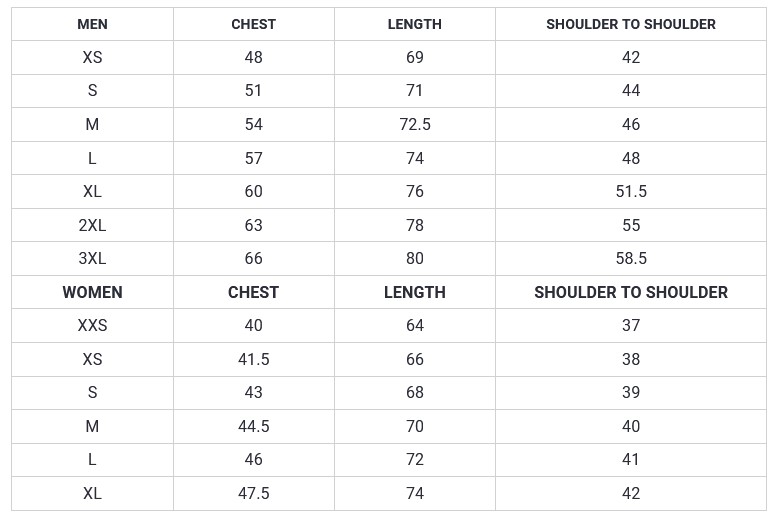
Task: Select the women's S length value 68
Action: tap(415, 393)
